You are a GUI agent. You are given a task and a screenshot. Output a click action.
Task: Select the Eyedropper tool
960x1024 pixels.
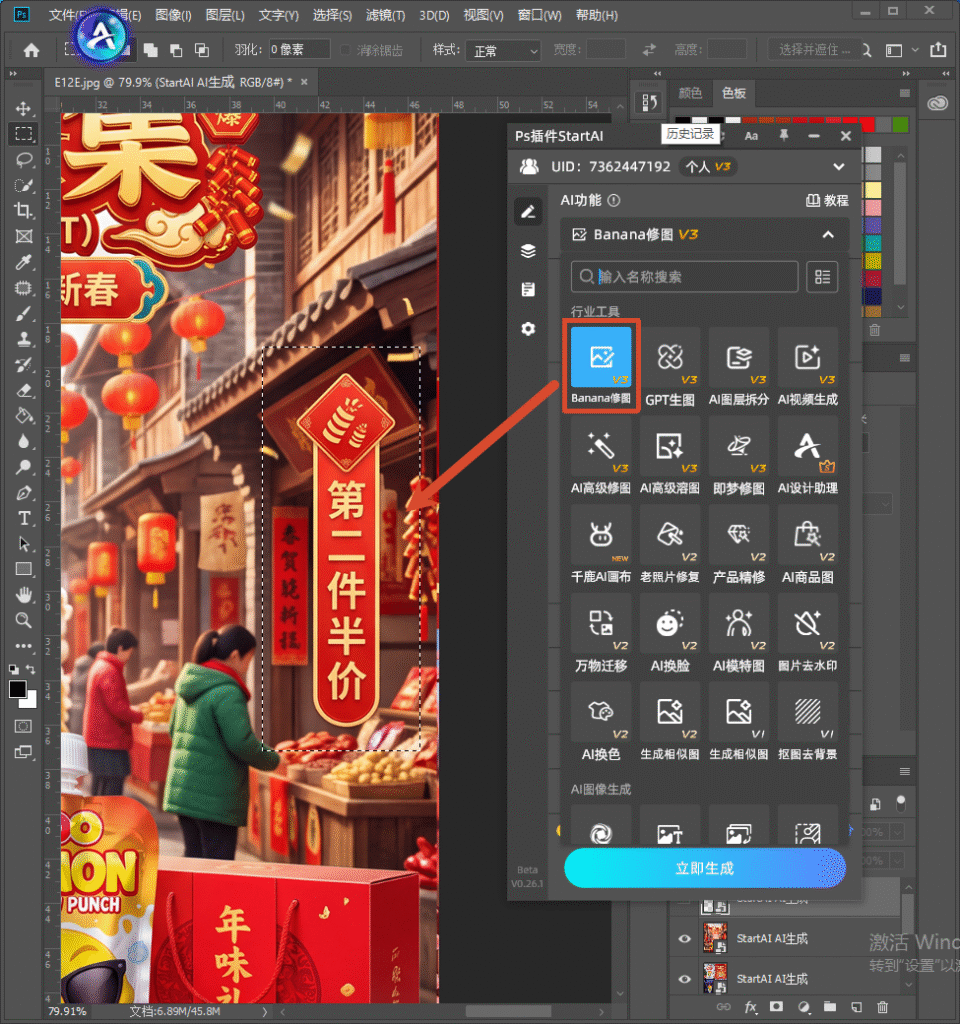coord(24,262)
